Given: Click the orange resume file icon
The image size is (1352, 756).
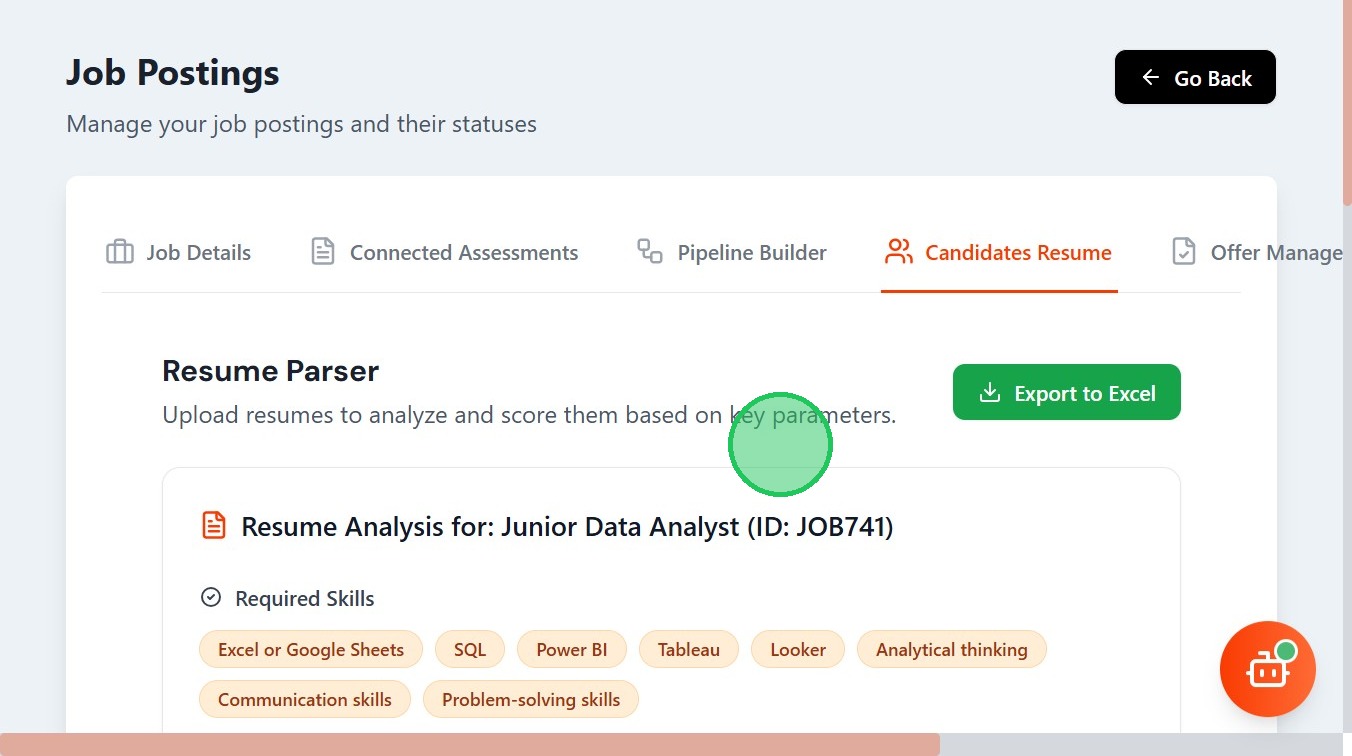Looking at the screenshot, I should pos(214,526).
